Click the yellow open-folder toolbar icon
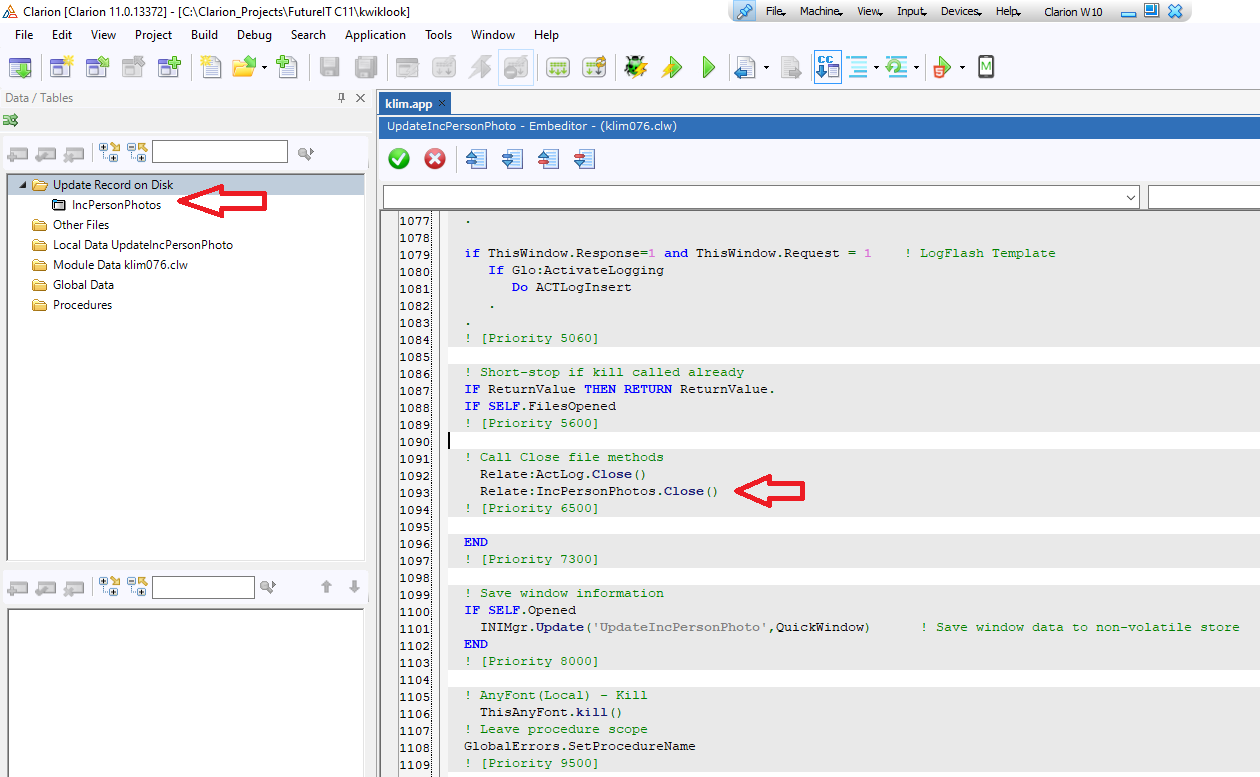1260x777 pixels. (x=243, y=67)
